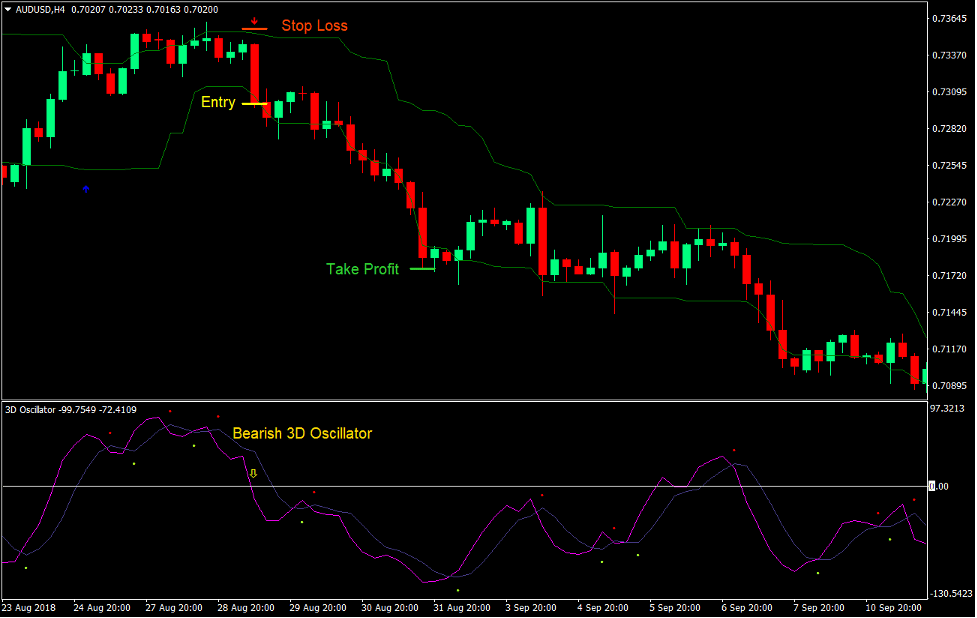This screenshot has width=977, height=618.
Task: Click the orange Stop Loss text label
Action: (315, 25)
